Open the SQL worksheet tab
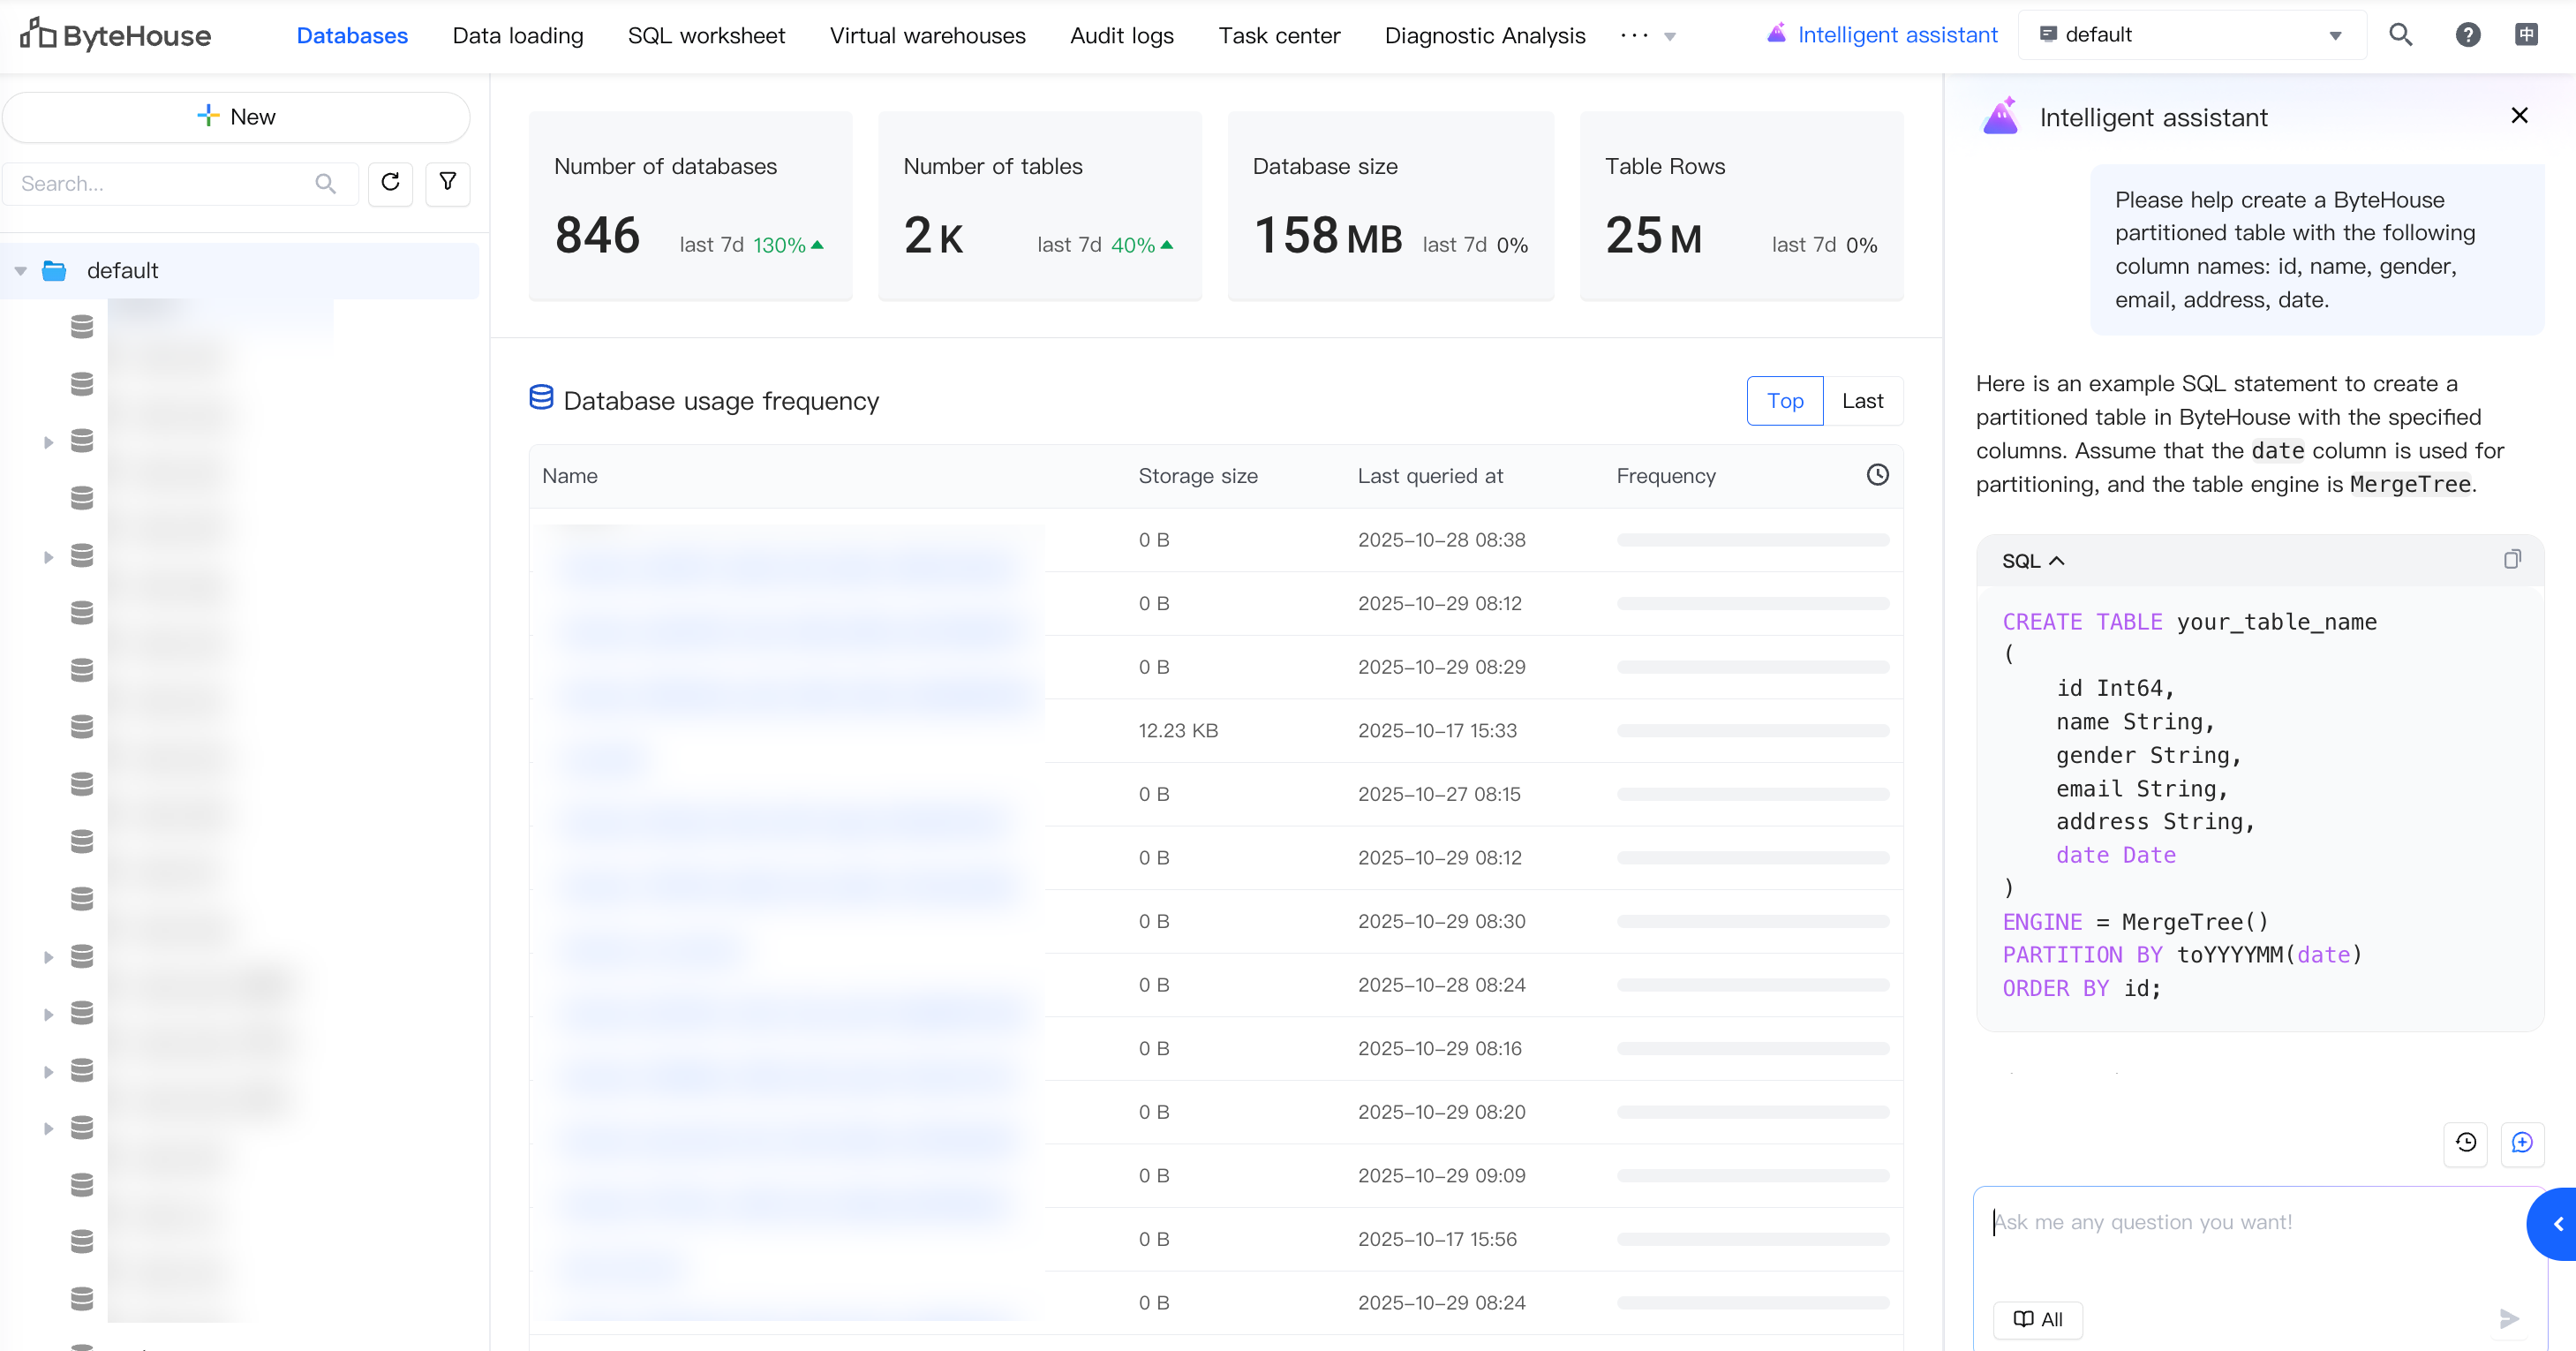 [706, 36]
